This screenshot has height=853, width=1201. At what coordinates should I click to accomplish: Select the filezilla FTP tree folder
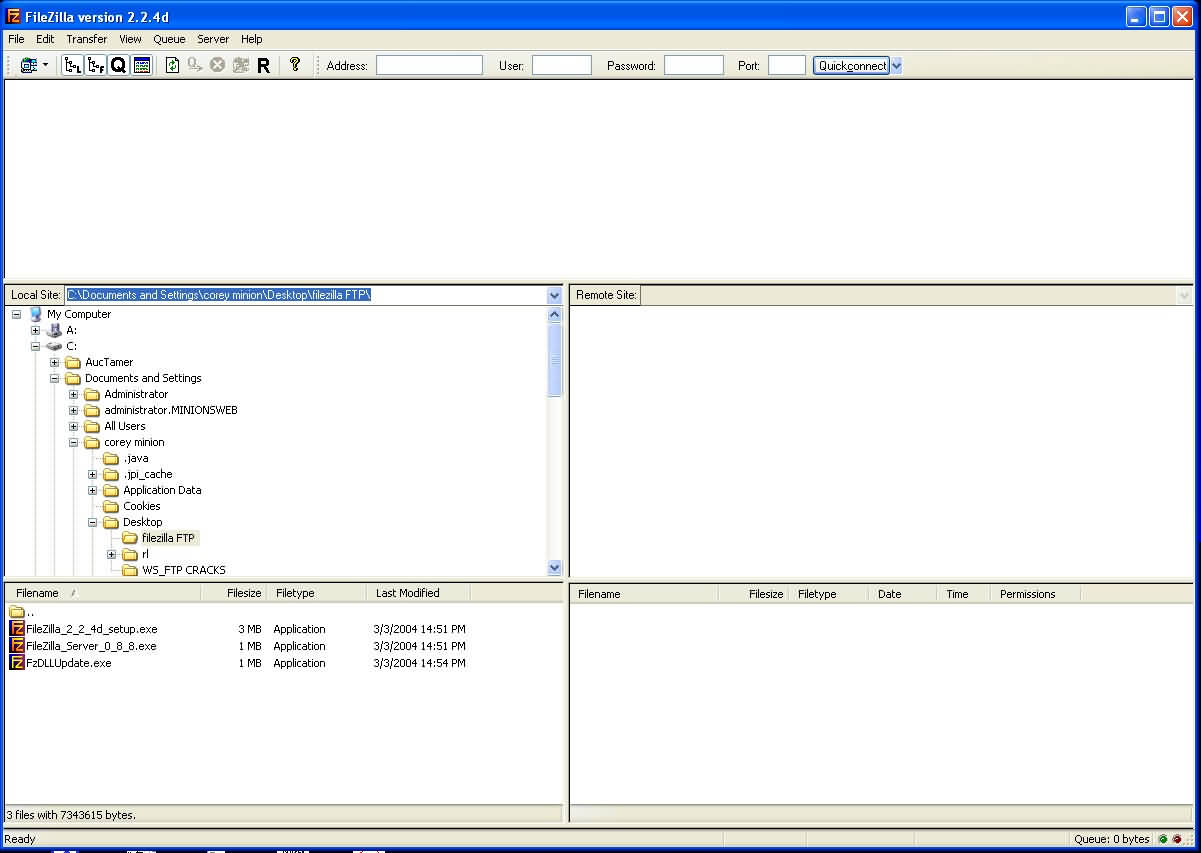[168, 538]
